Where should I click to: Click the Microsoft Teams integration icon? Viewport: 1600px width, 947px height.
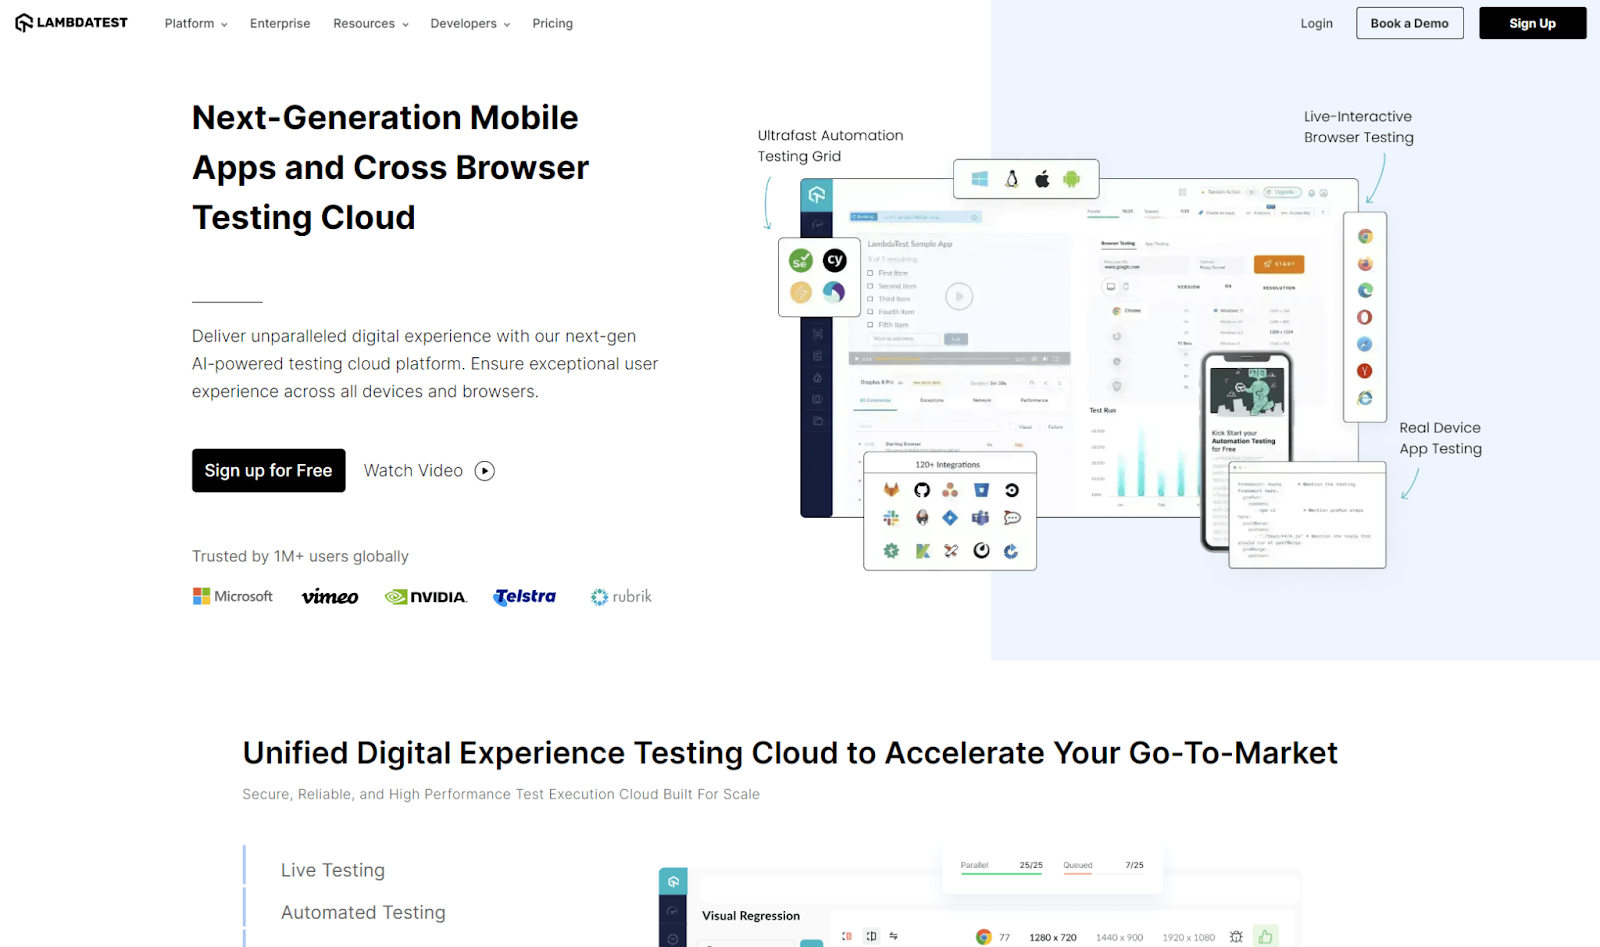[x=980, y=518]
